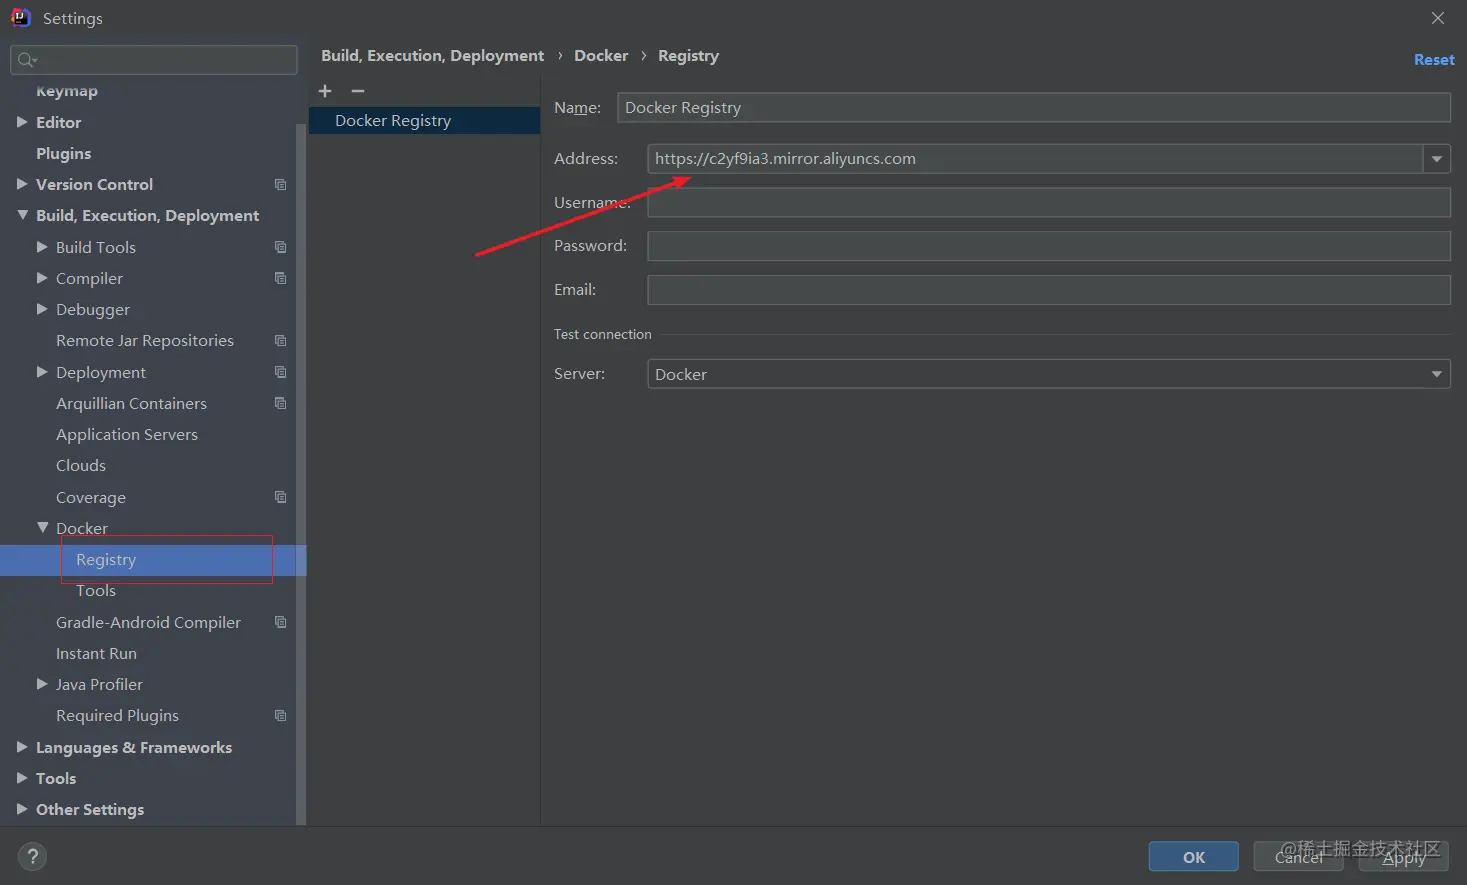1467x885 pixels.
Task: Select Coverage settings item
Action: [91, 498]
